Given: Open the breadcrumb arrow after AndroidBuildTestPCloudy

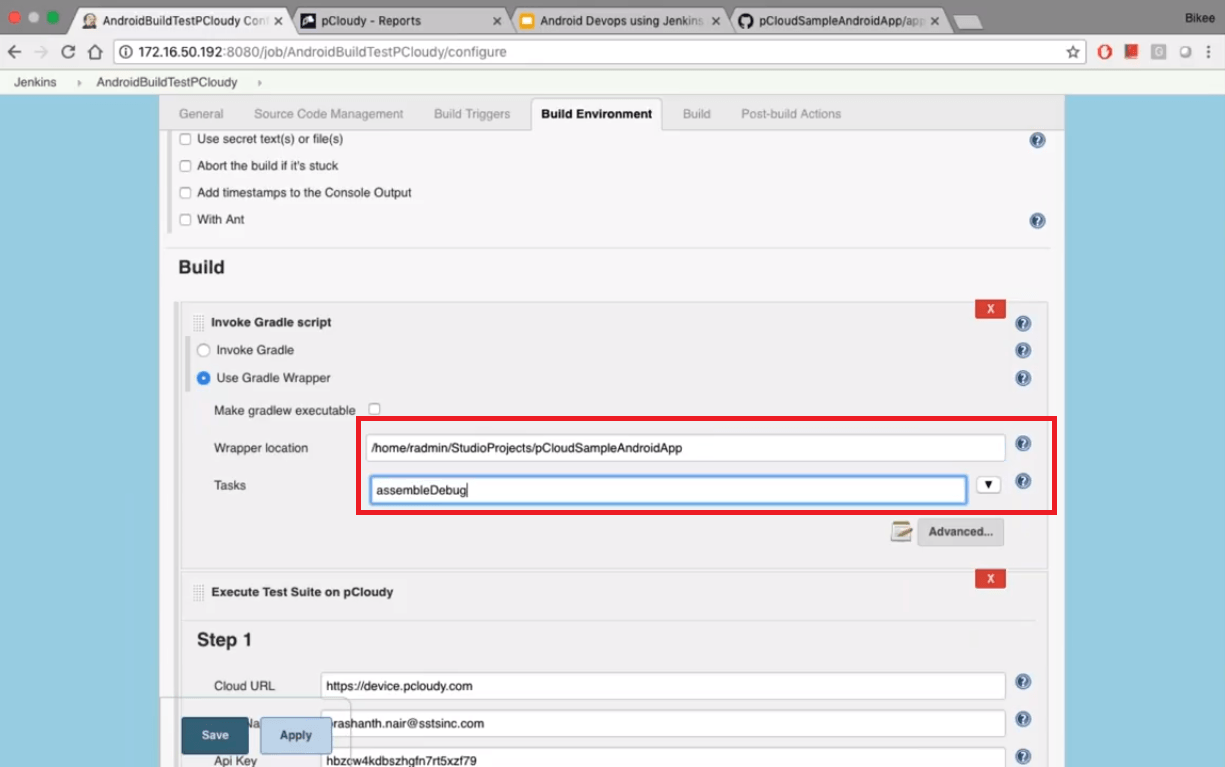Looking at the screenshot, I should (x=259, y=83).
